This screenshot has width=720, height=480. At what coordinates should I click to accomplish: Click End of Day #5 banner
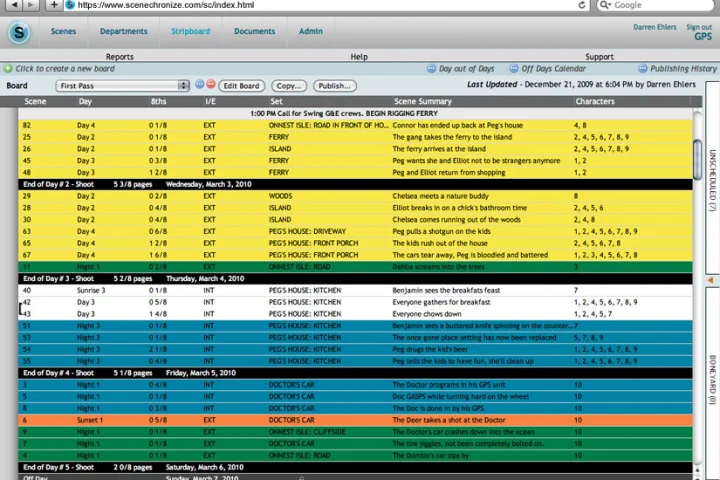click(355, 467)
